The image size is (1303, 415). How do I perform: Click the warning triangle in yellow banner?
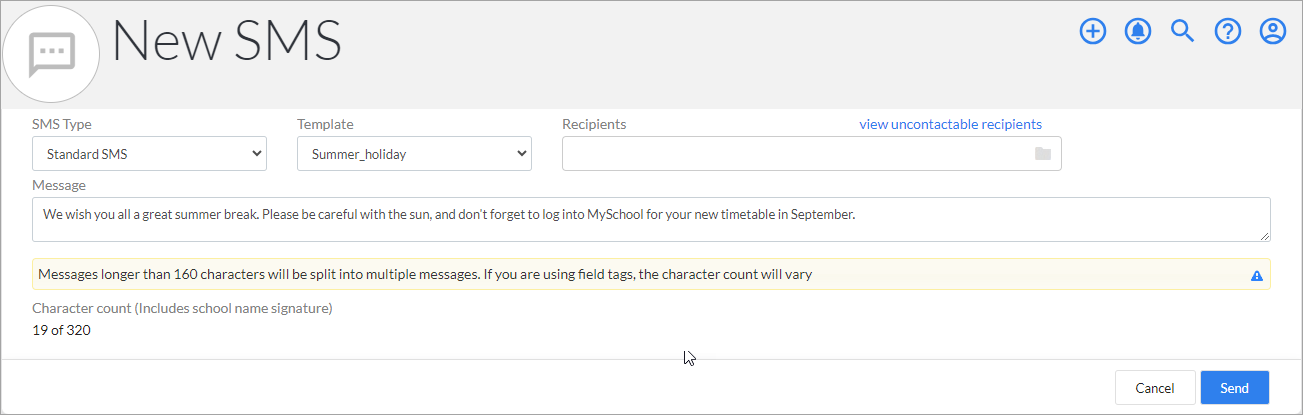1257,275
